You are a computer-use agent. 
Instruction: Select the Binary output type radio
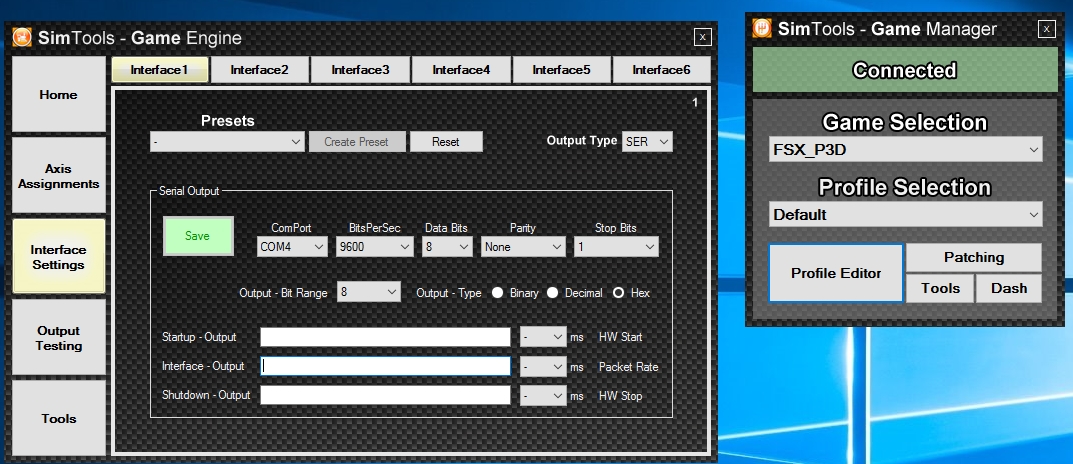pos(497,293)
